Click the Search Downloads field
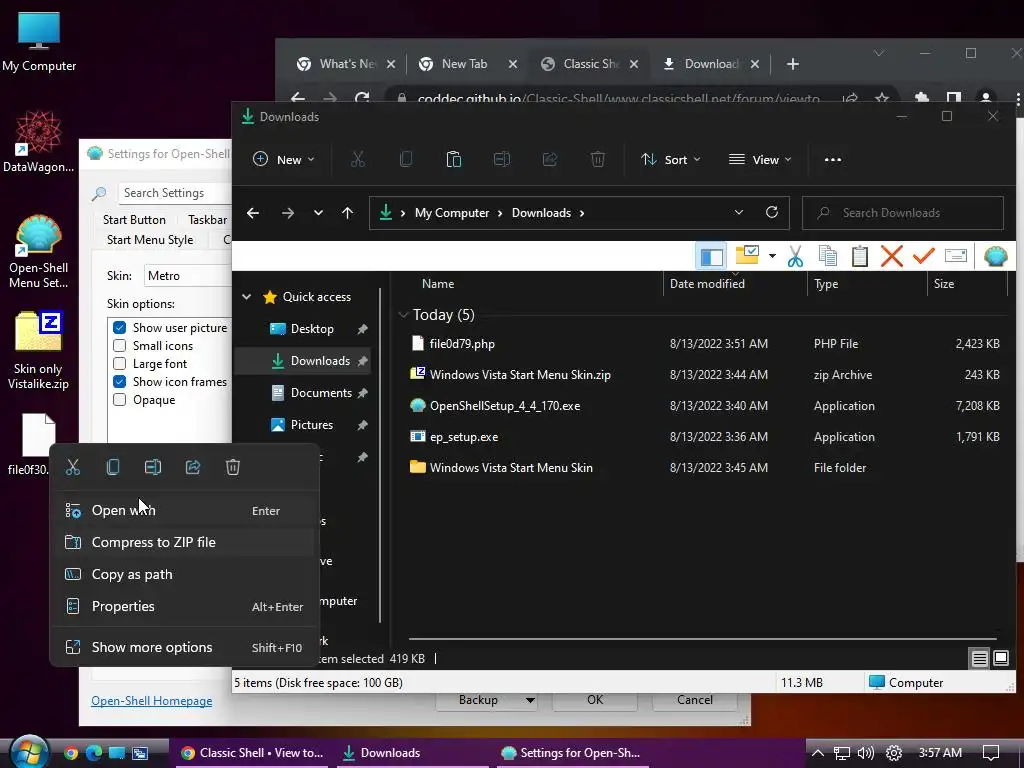1024x768 pixels. (903, 213)
